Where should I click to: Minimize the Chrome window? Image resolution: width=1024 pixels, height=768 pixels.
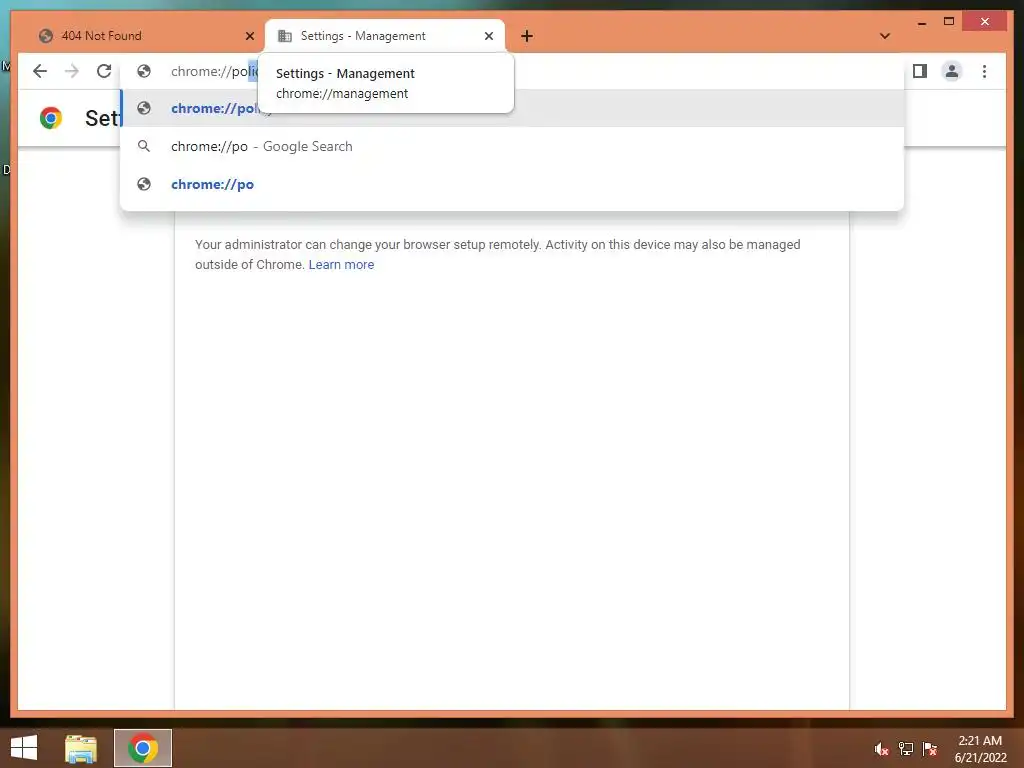pos(921,22)
